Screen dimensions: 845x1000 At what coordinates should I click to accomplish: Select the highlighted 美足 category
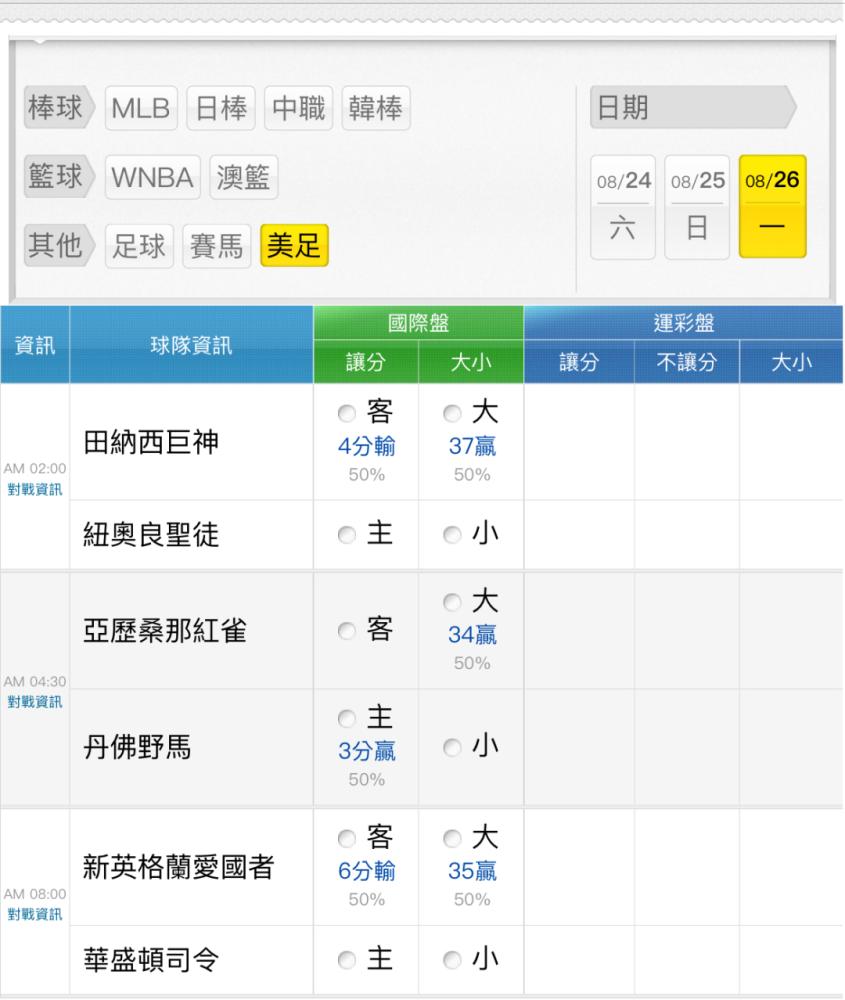pyautogui.click(x=294, y=245)
